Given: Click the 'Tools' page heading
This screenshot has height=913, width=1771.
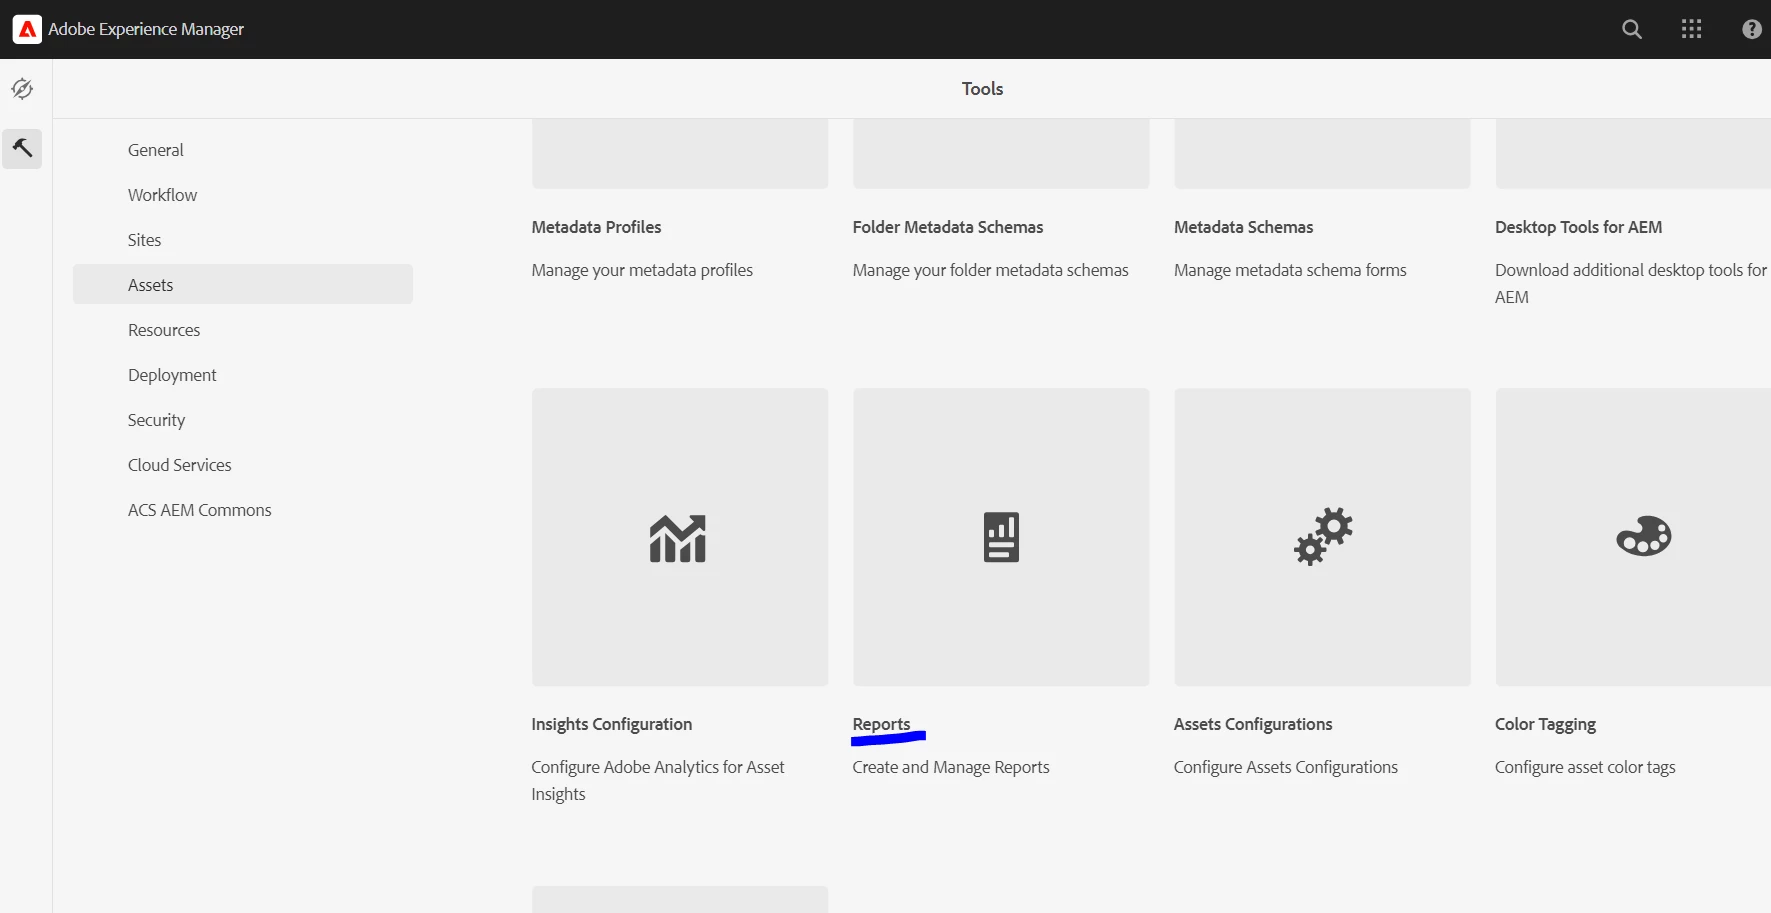Looking at the screenshot, I should point(982,88).
